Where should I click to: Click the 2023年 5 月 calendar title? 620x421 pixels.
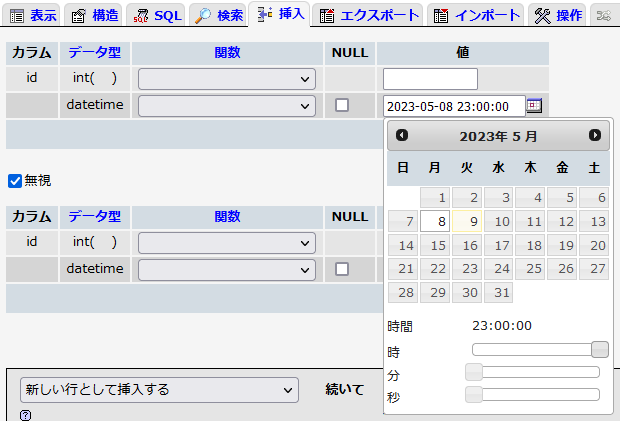point(498,136)
